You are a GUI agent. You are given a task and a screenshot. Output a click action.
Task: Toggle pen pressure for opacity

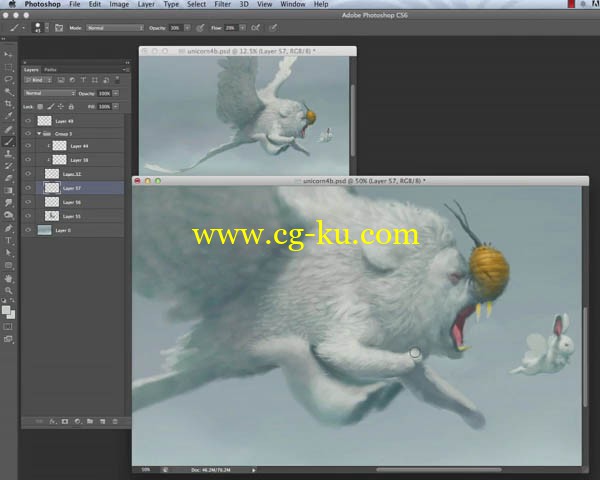tap(200, 28)
